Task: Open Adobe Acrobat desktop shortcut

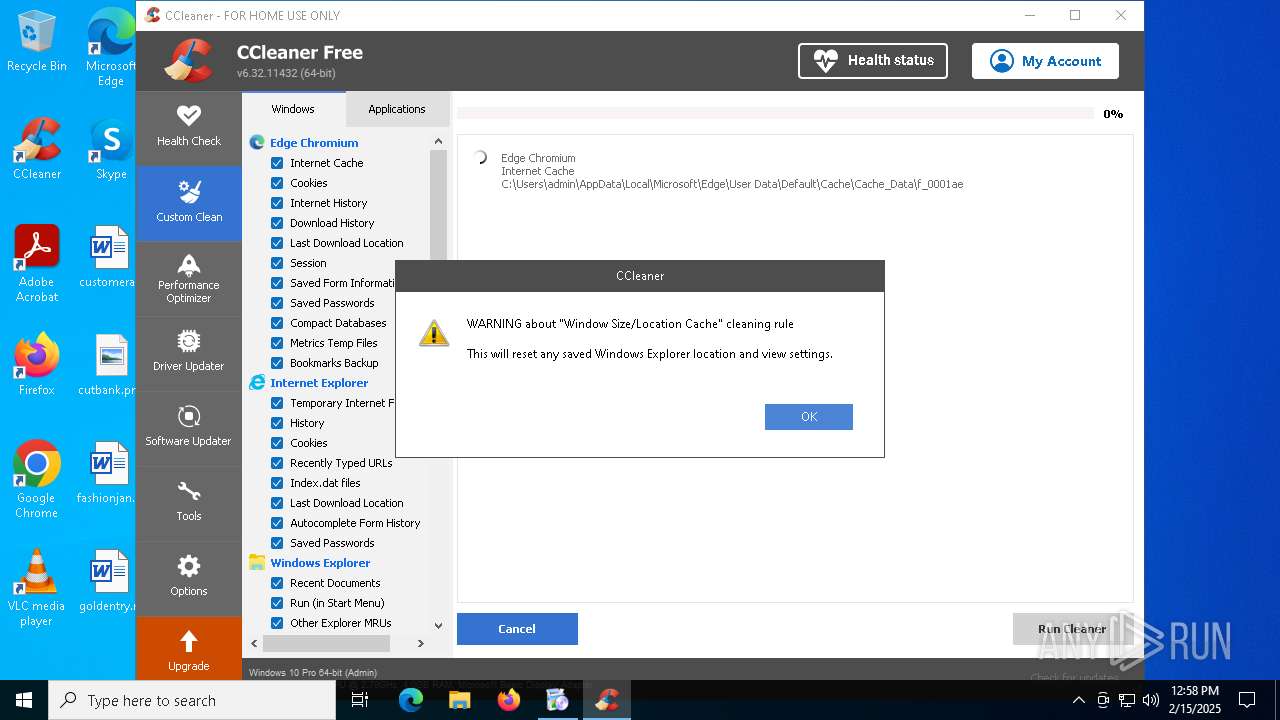Action: [36, 264]
